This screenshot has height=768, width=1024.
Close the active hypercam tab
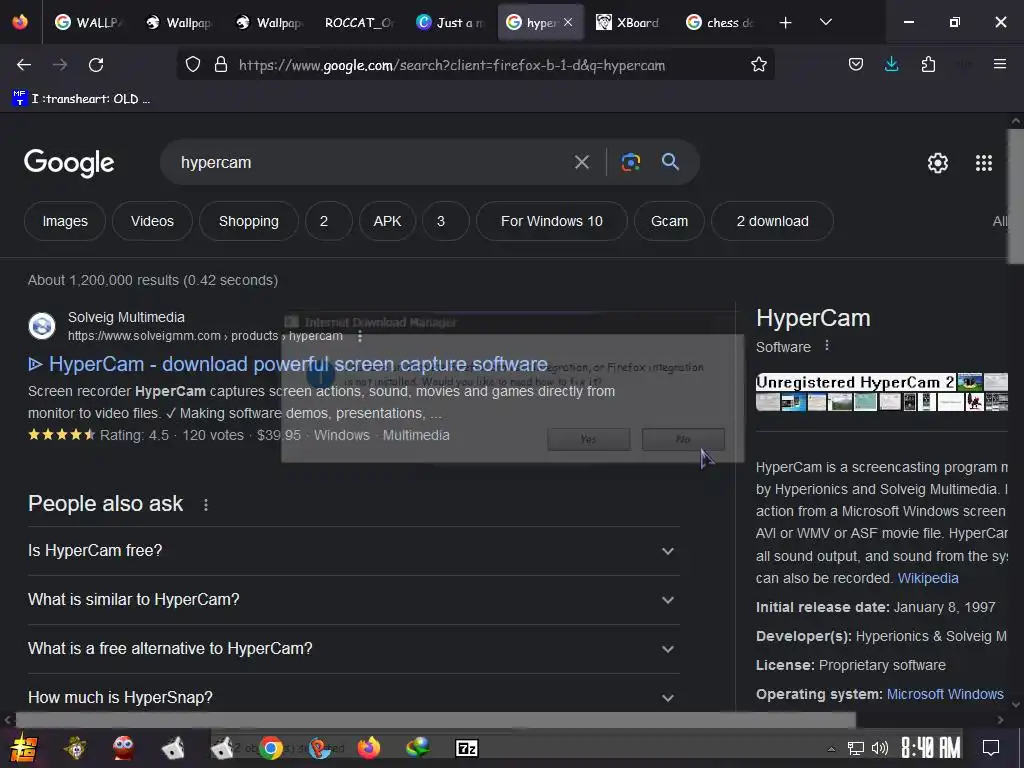tap(568, 22)
